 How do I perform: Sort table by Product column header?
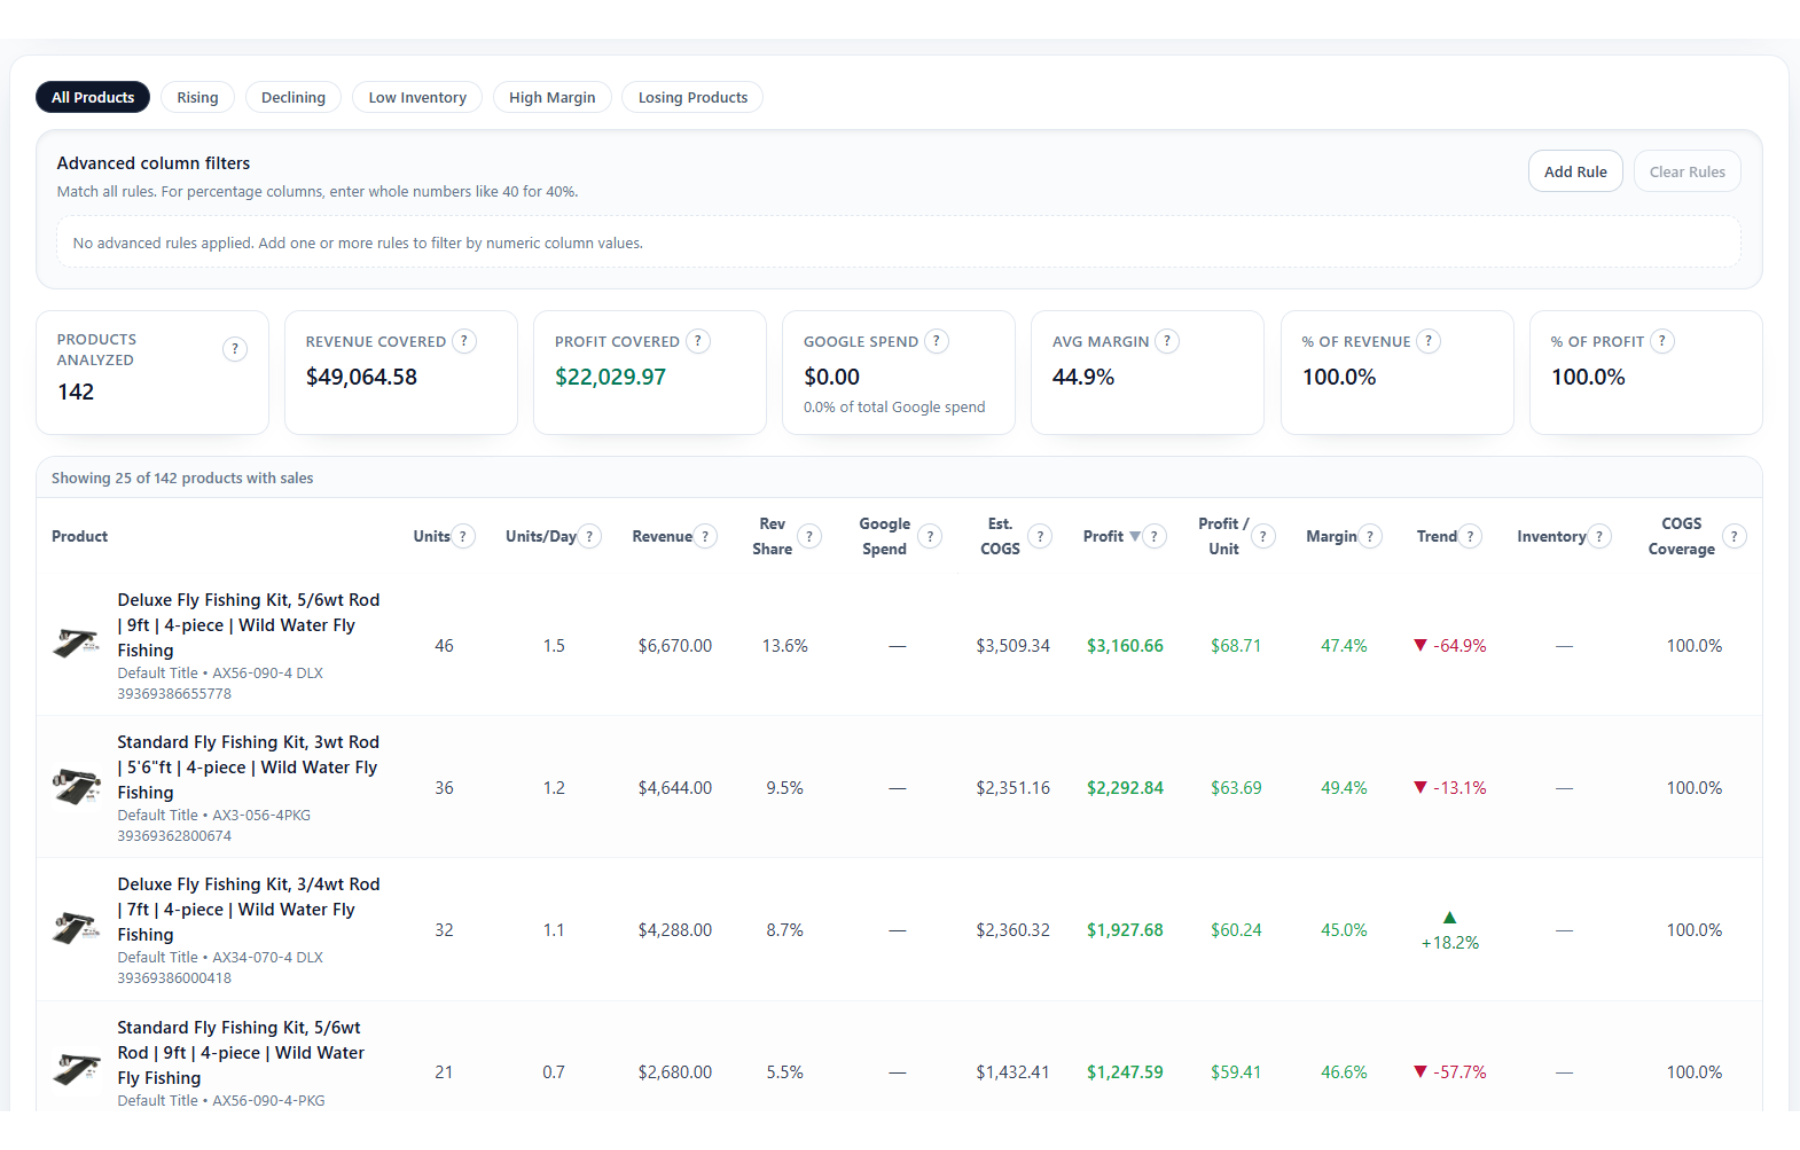[80, 536]
